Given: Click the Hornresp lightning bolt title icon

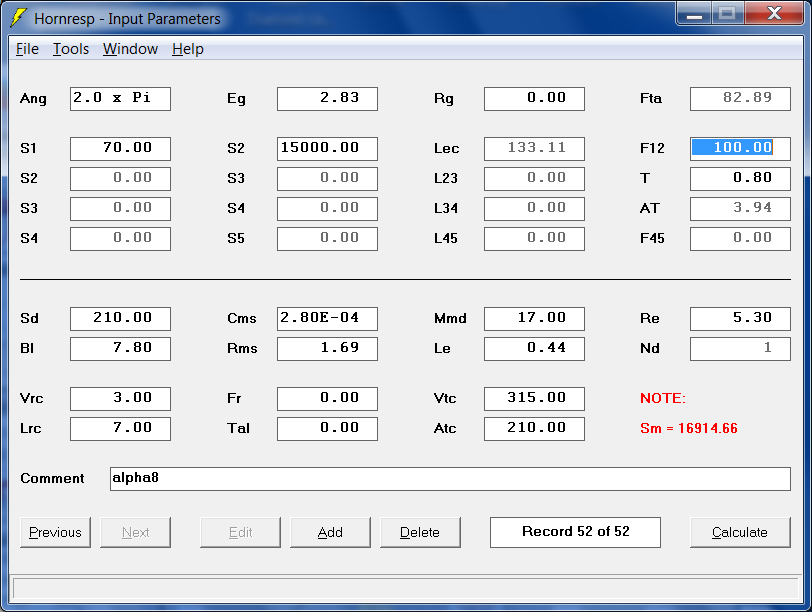Looking at the screenshot, I should pos(18,18).
